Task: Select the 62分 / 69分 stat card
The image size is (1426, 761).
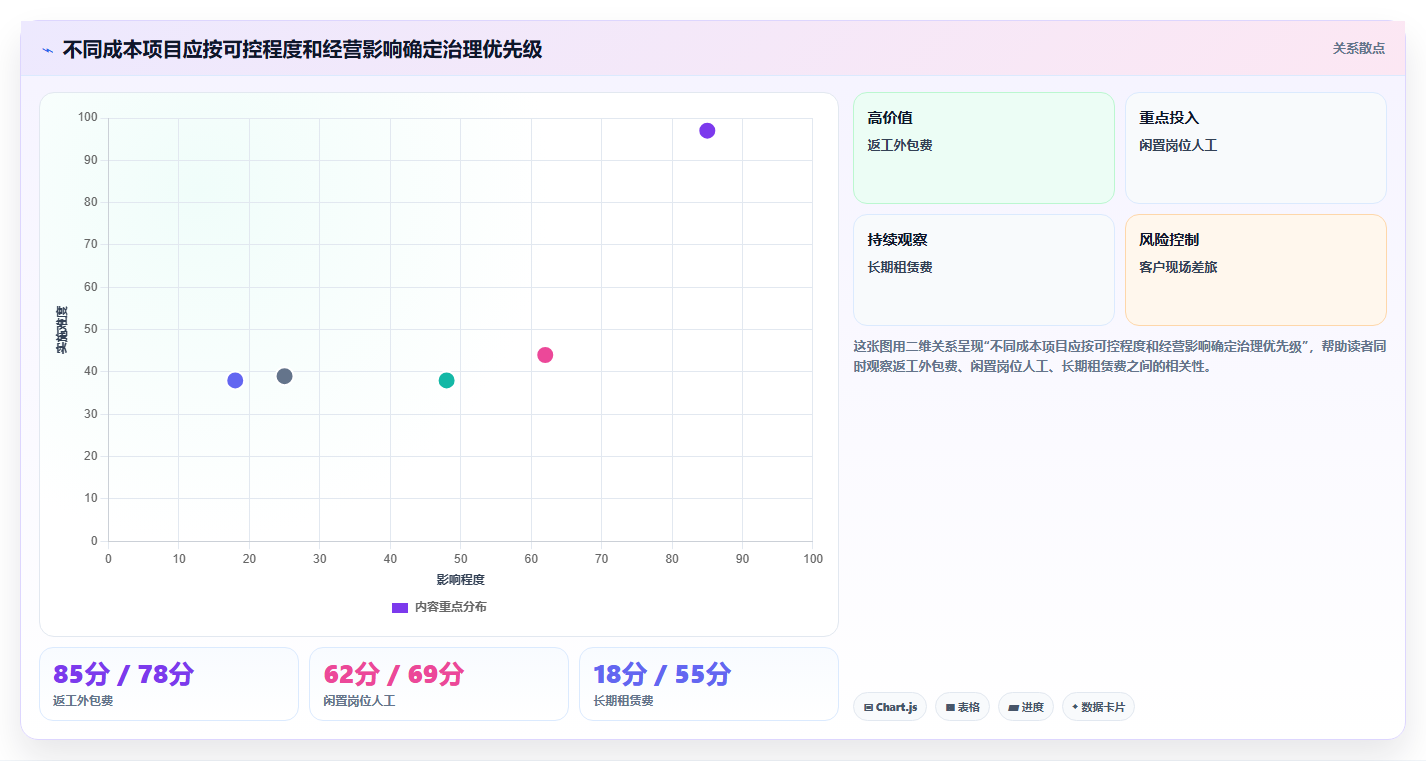Action: 439,684
